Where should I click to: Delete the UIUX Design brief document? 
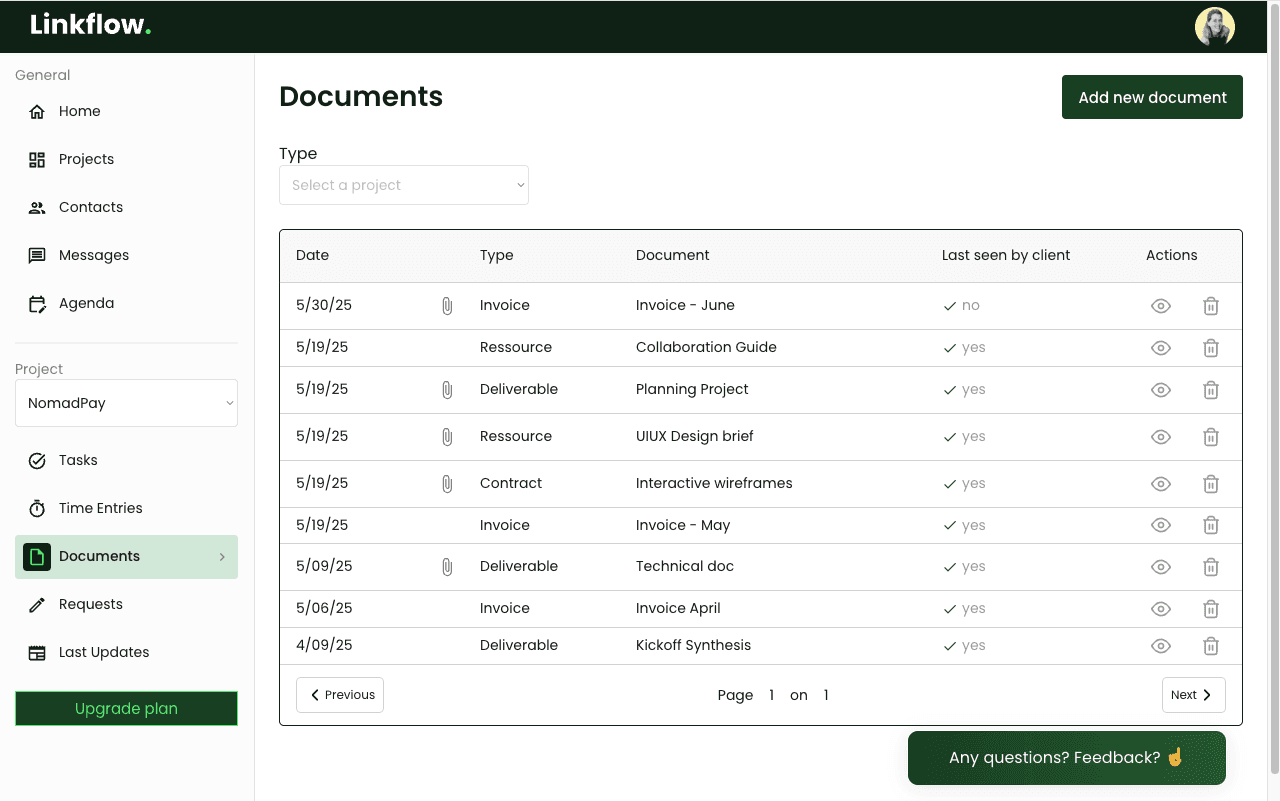click(x=1210, y=437)
